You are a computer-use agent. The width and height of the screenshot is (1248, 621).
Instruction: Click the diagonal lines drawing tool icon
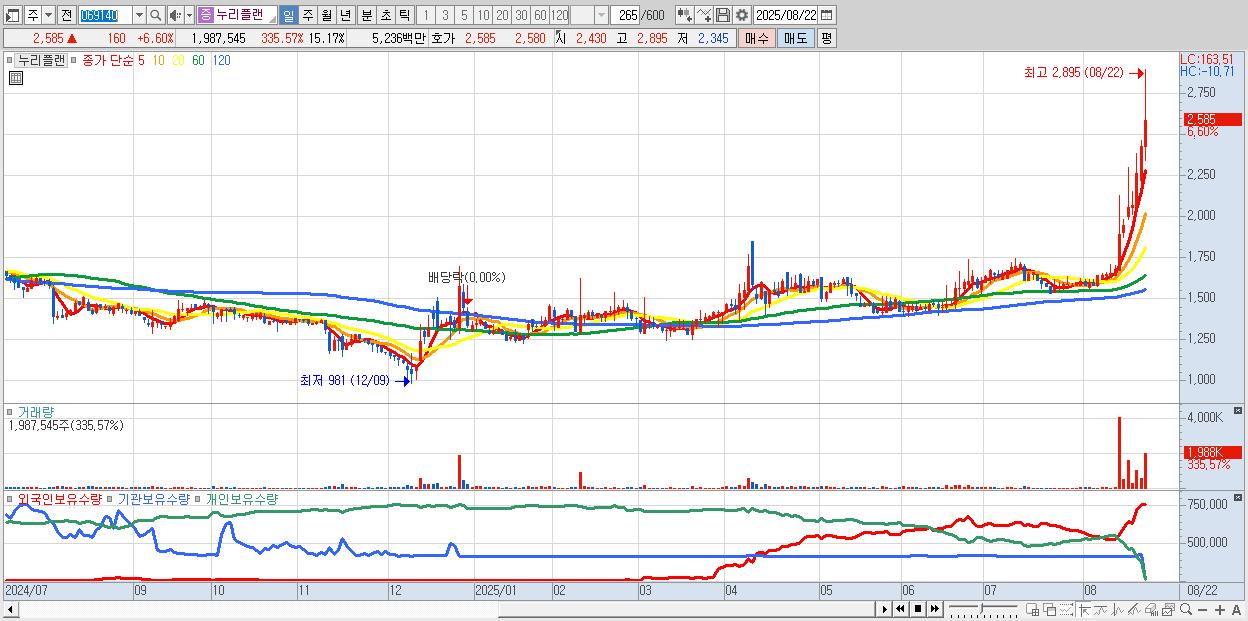pos(1135,609)
